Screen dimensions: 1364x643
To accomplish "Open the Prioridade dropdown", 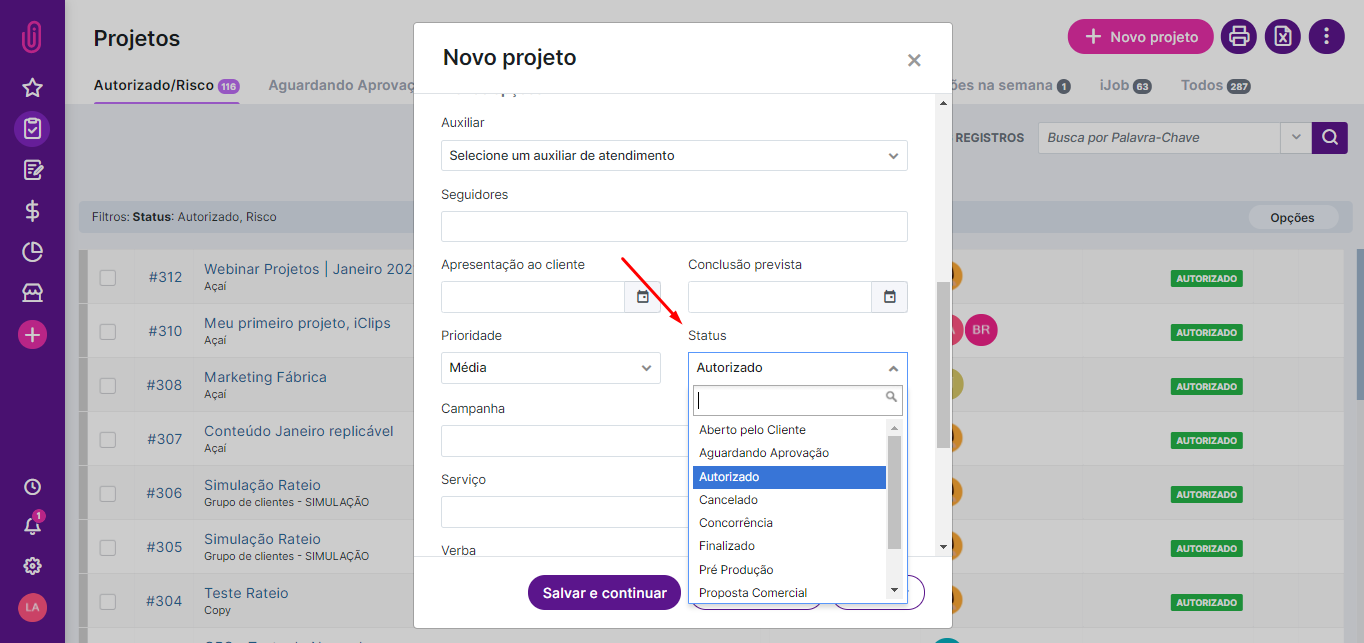I will (x=550, y=368).
